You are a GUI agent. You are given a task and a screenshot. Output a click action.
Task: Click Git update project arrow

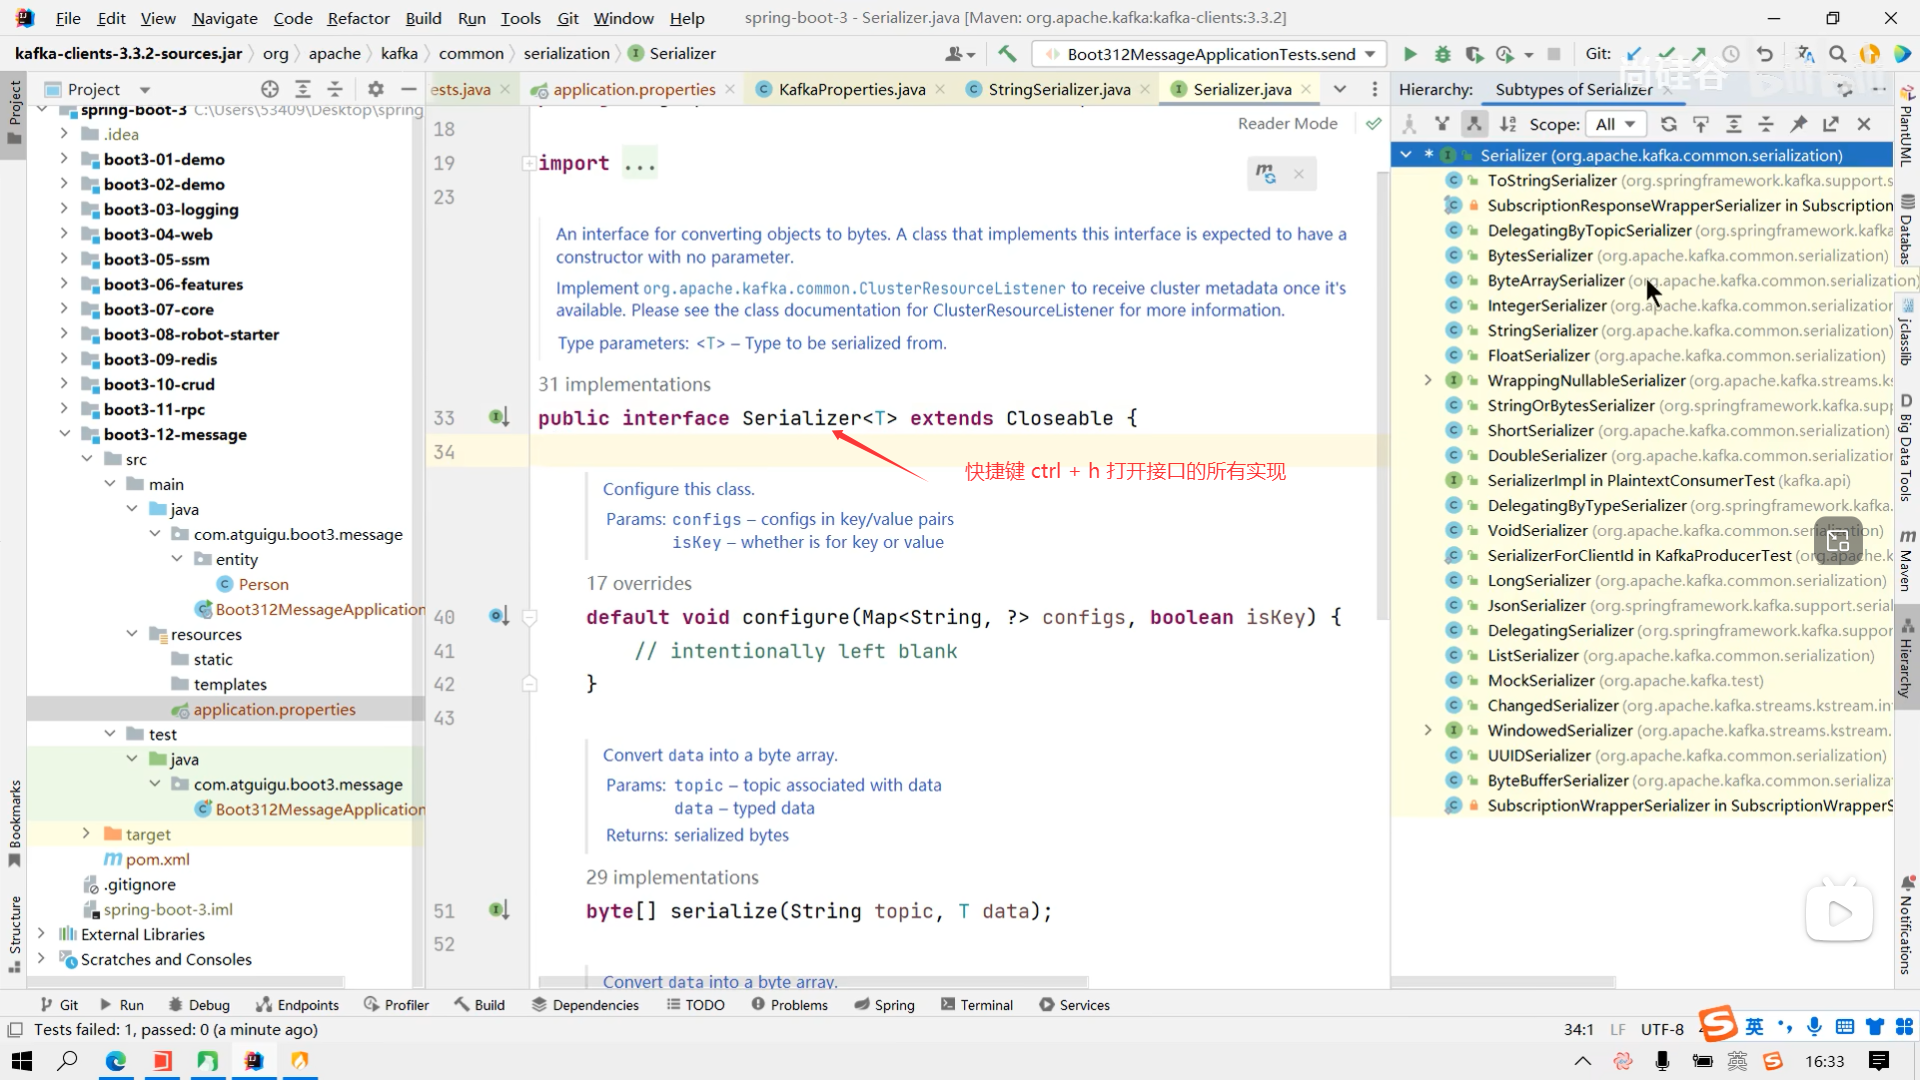pos(1634,54)
